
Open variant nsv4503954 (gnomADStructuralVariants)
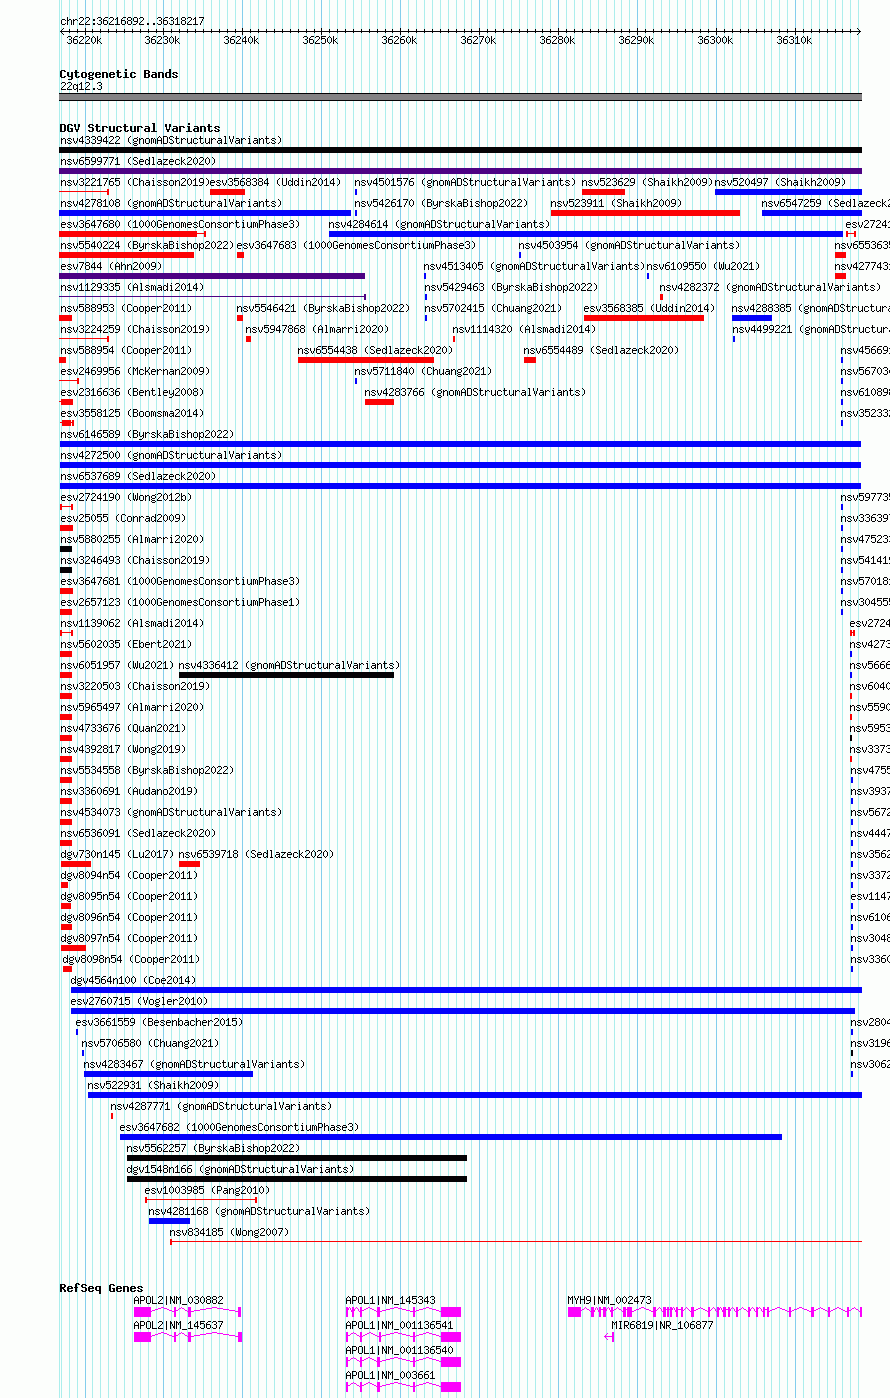click(x=629, y=245)
